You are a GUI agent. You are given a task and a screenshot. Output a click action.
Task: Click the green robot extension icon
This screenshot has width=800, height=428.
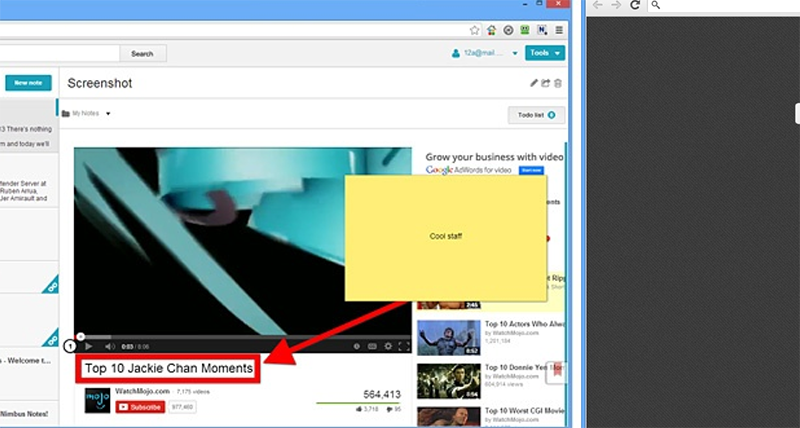[525, 30]
